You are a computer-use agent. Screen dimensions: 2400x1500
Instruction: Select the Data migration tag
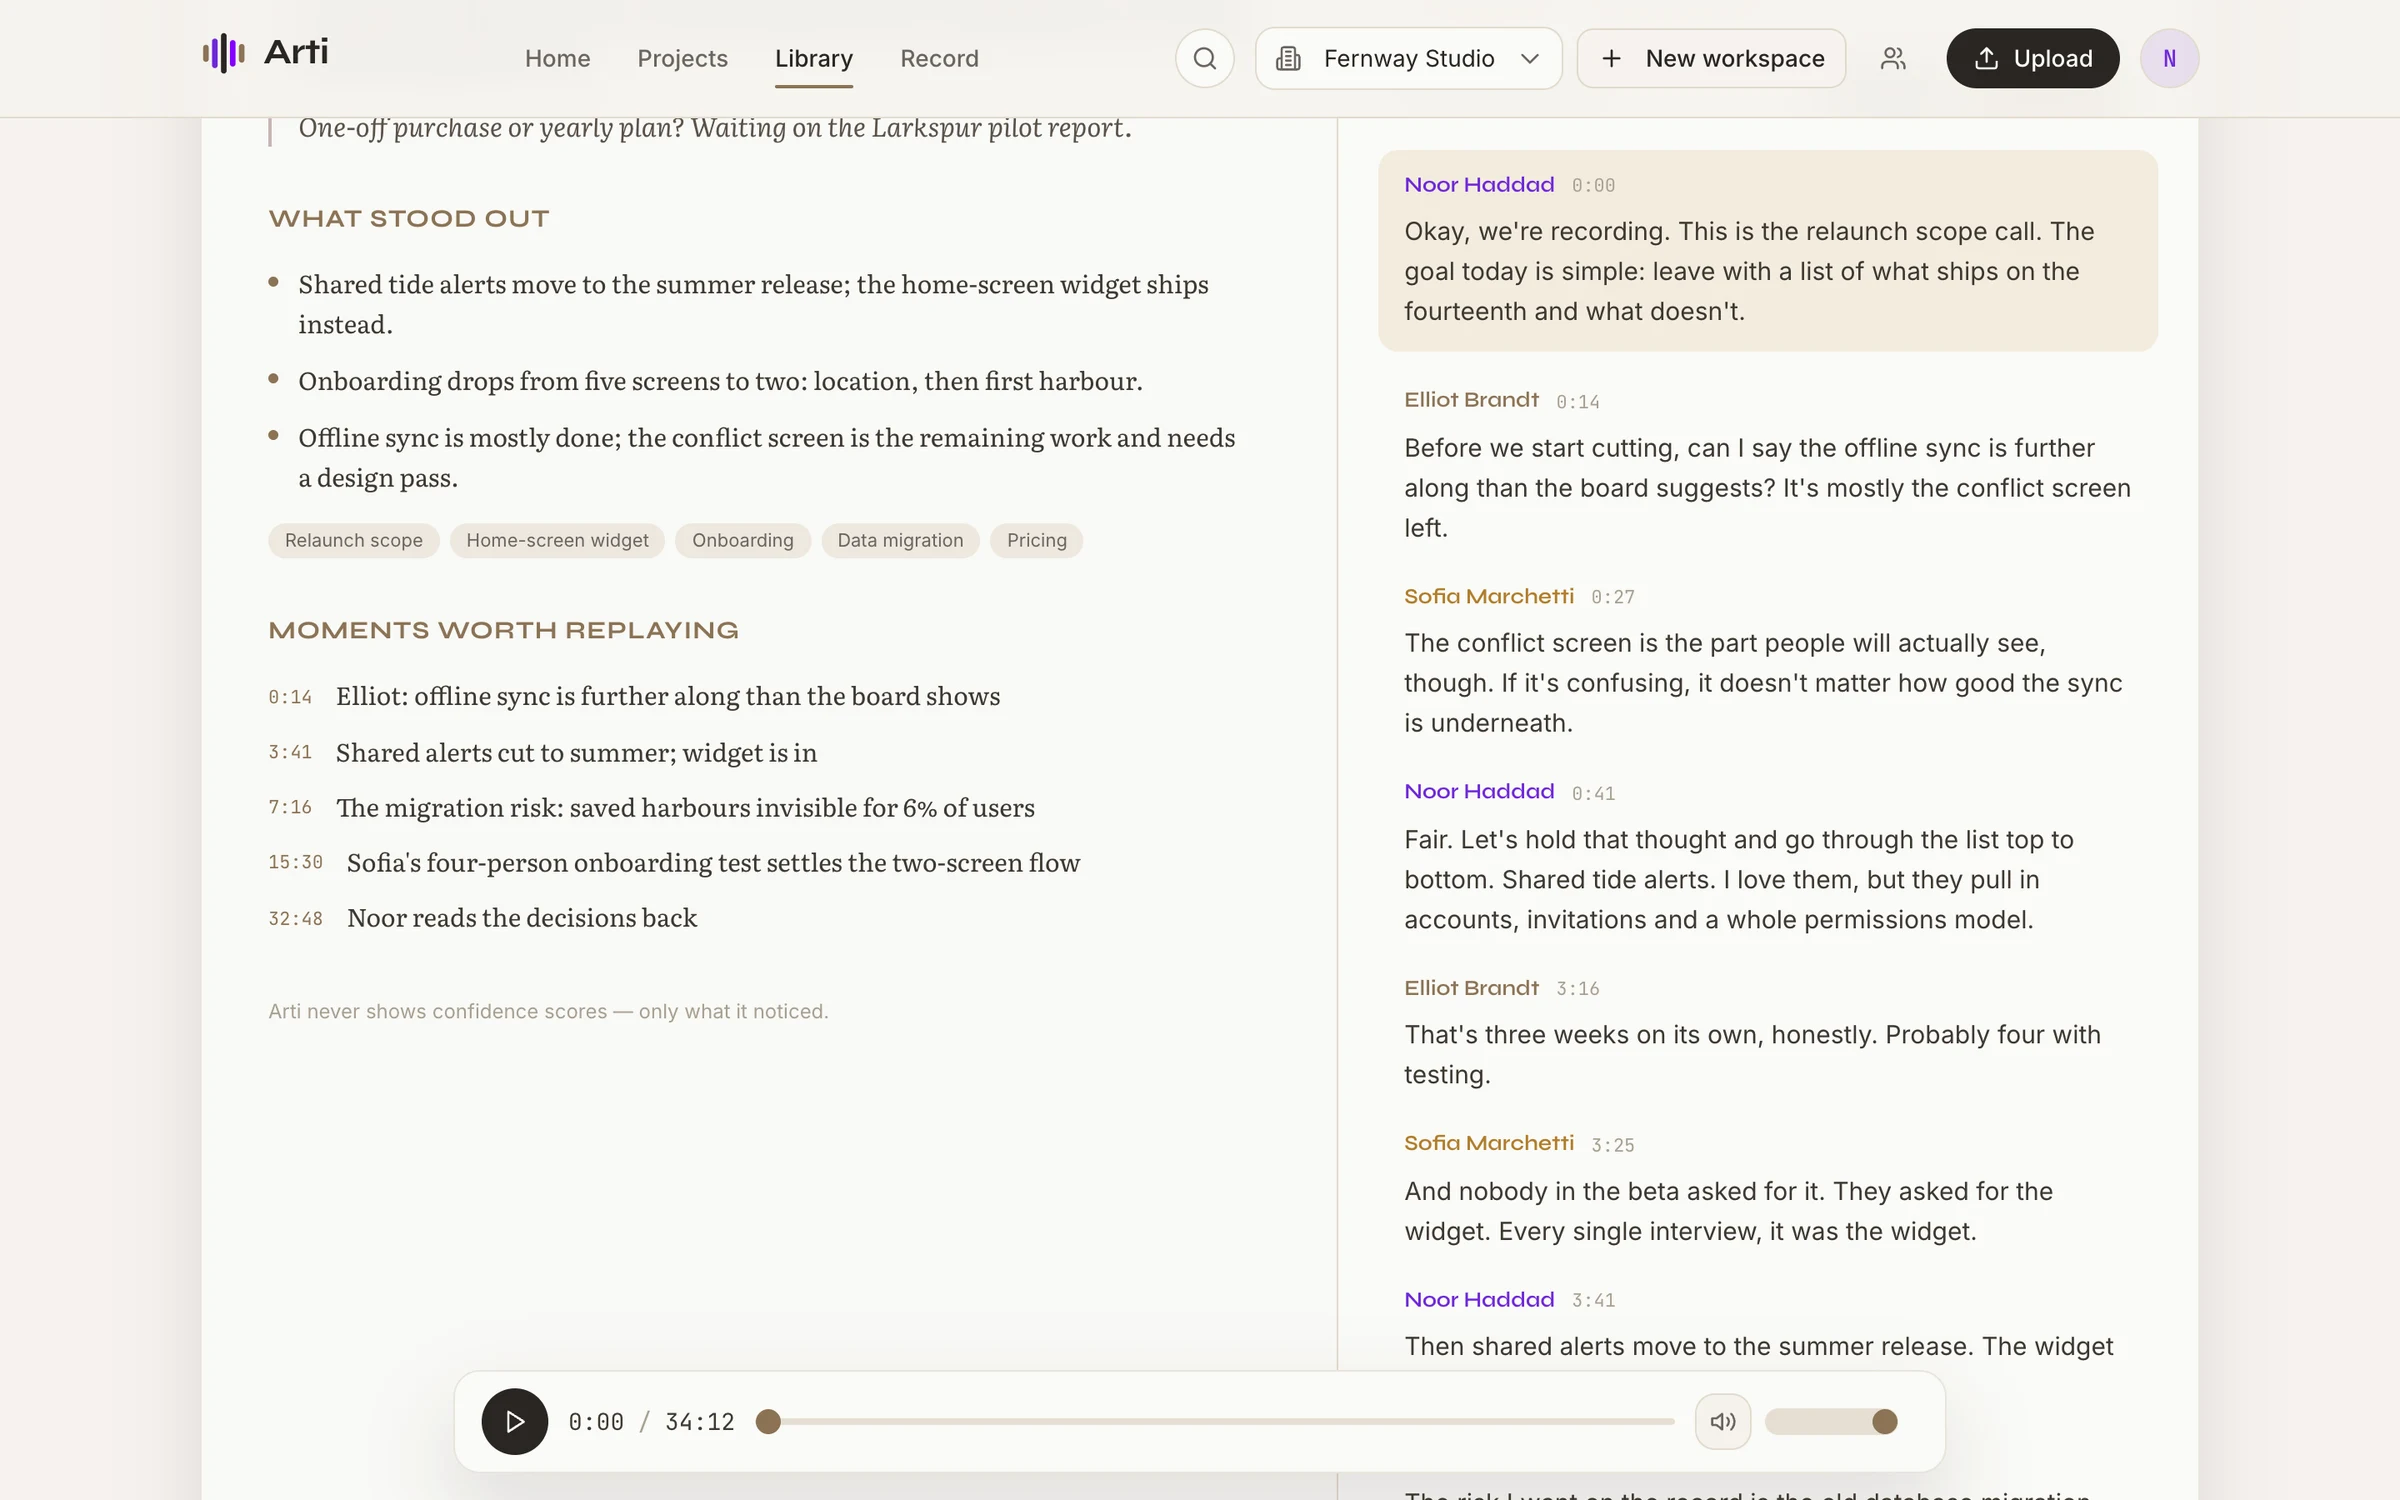[x=900, y=540]
